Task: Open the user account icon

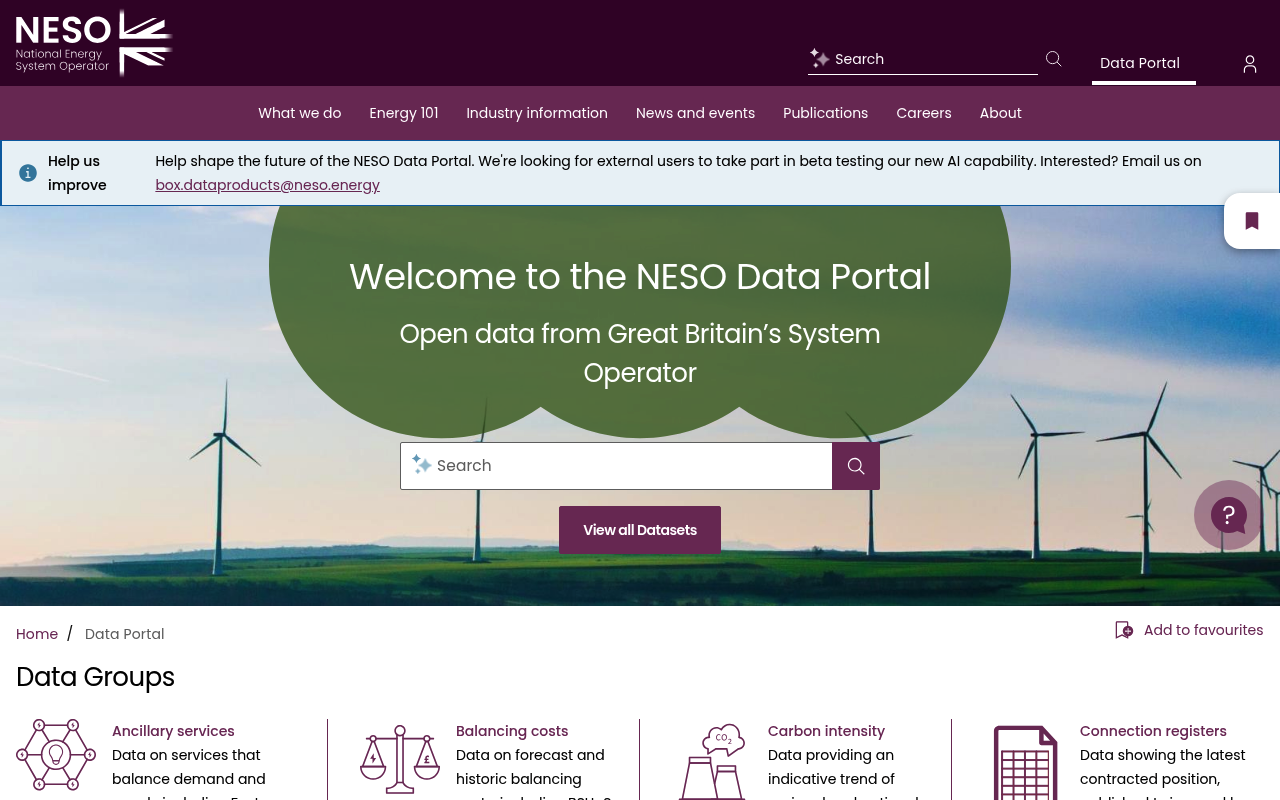Action: tap(1250, 64)
